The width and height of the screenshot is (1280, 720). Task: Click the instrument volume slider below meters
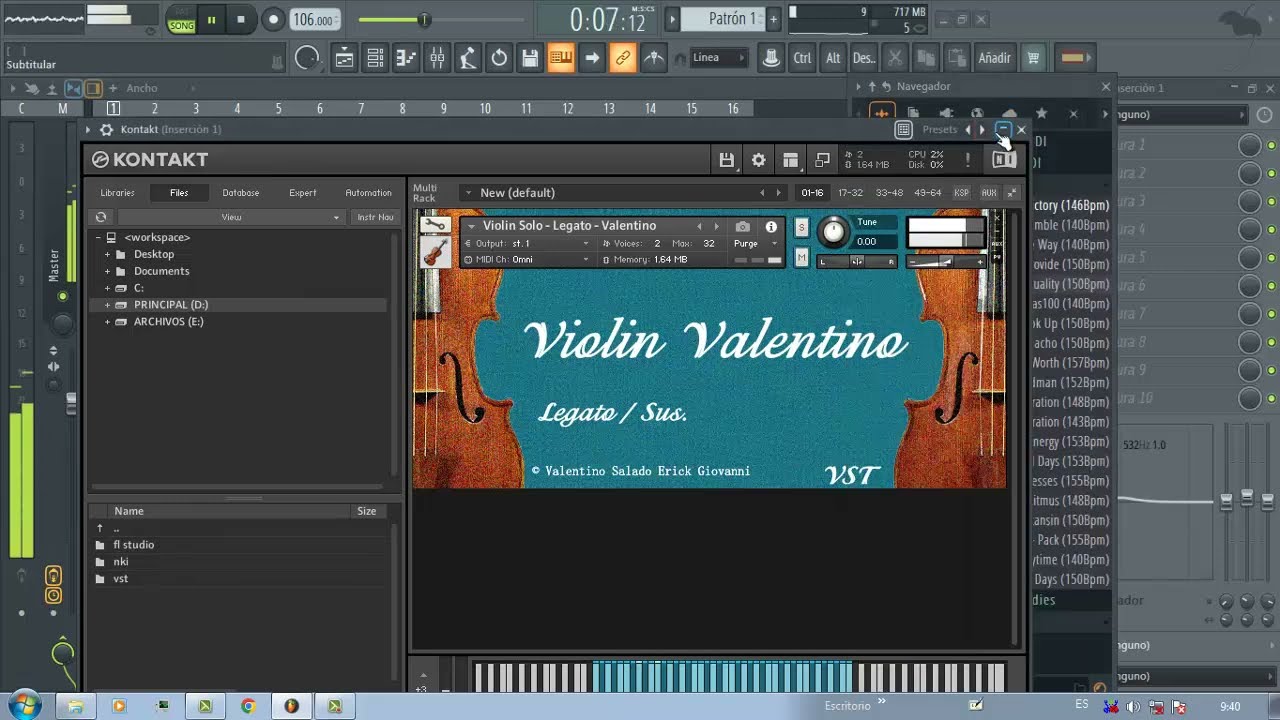(946, 262)
